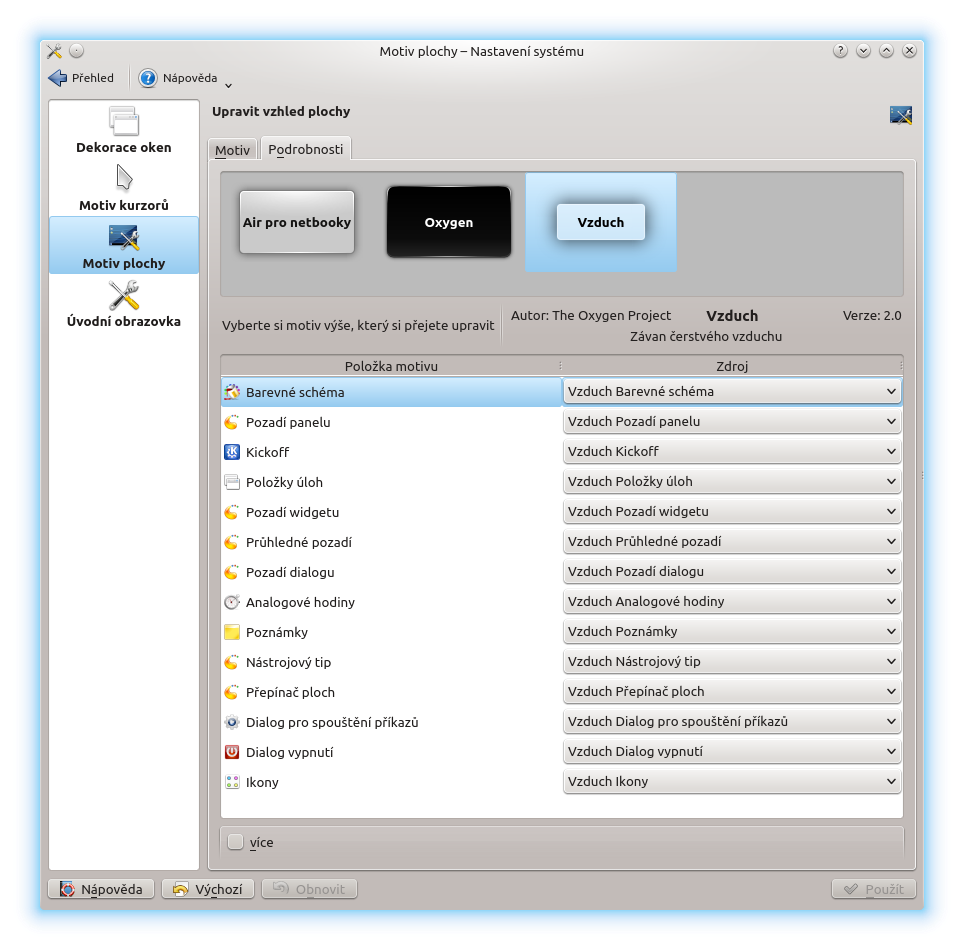This screenshot has width=964, height=950.
Task: Click the Výchozí button
Action: click(208, 889)
